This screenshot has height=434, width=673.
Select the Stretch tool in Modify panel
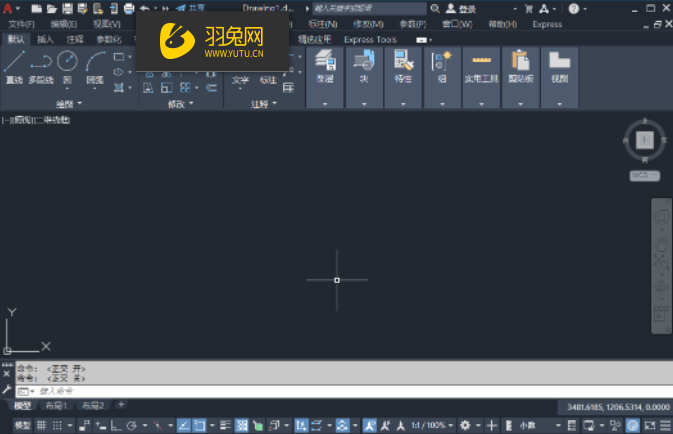(x=148, y=88)
